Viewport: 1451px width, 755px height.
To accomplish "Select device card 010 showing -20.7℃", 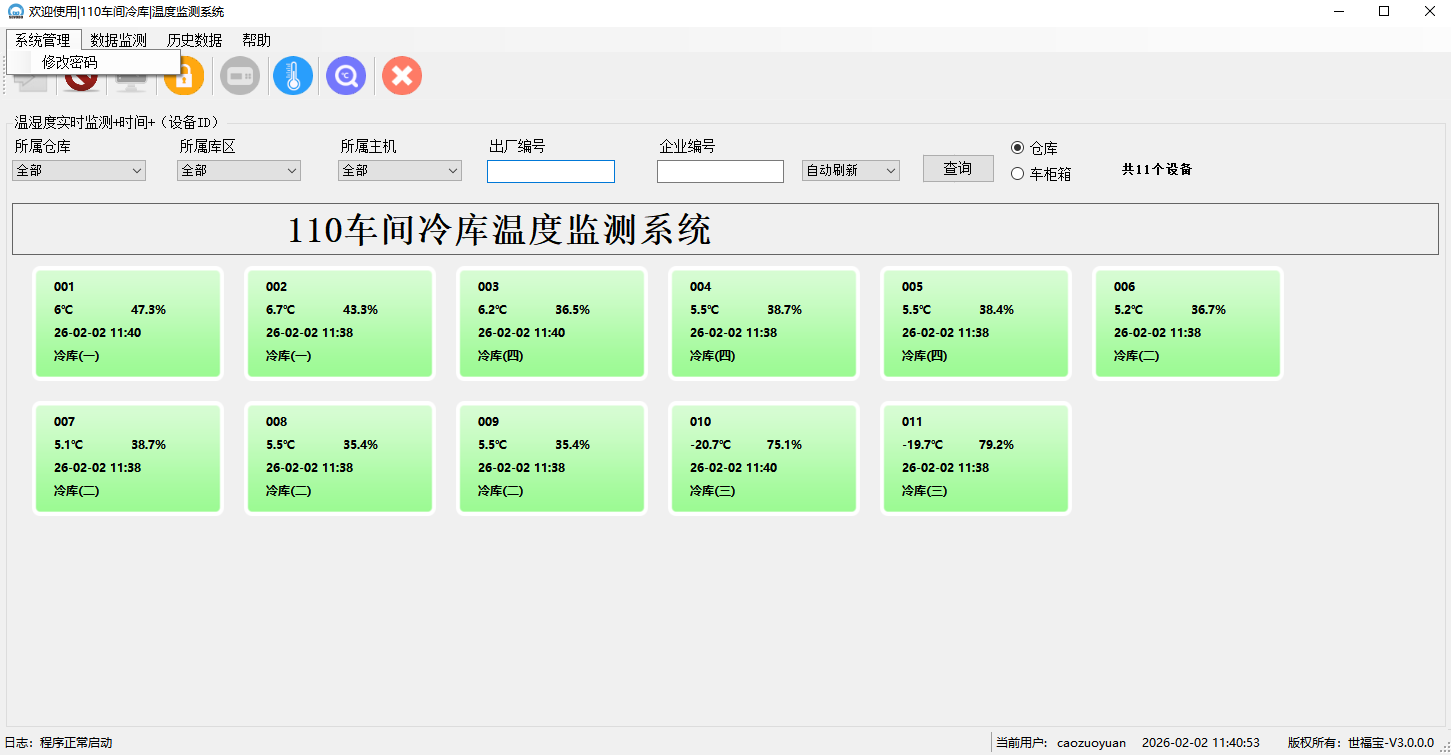I will coord(764,458).
